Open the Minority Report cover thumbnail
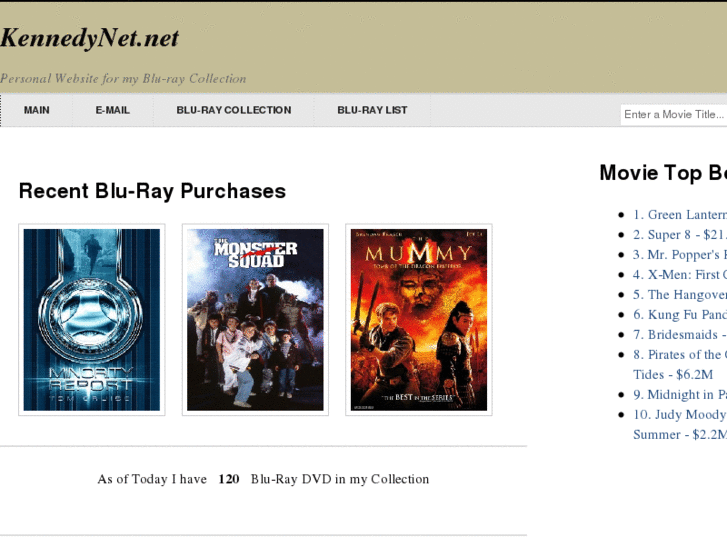 tap(92, 320)
